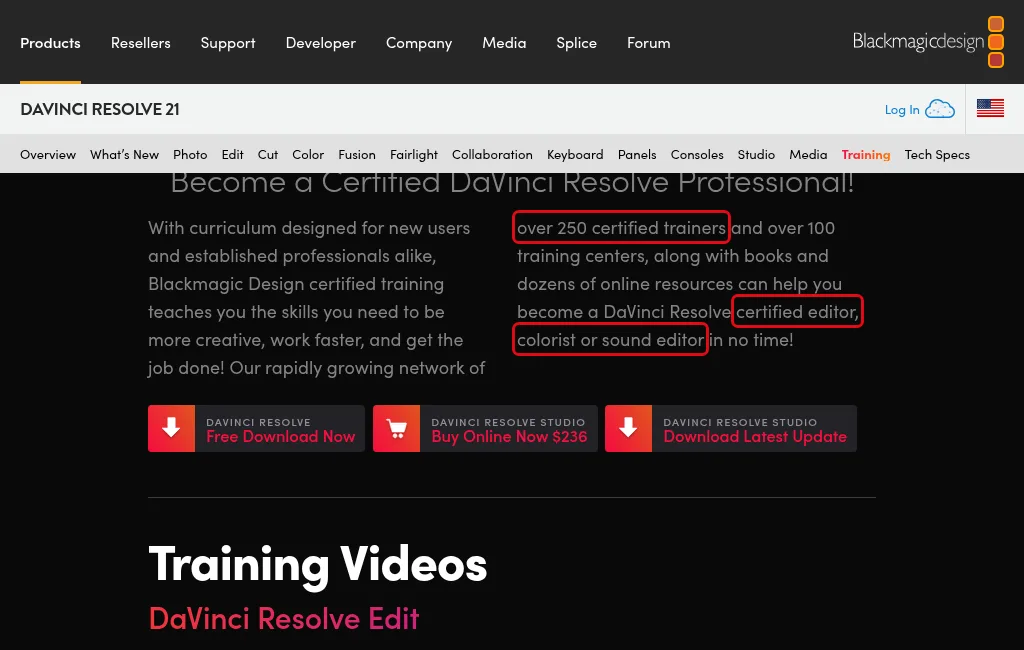Open the Tech Specs tab
This screenshot has width=1024, height=650.
click(937, 155)
